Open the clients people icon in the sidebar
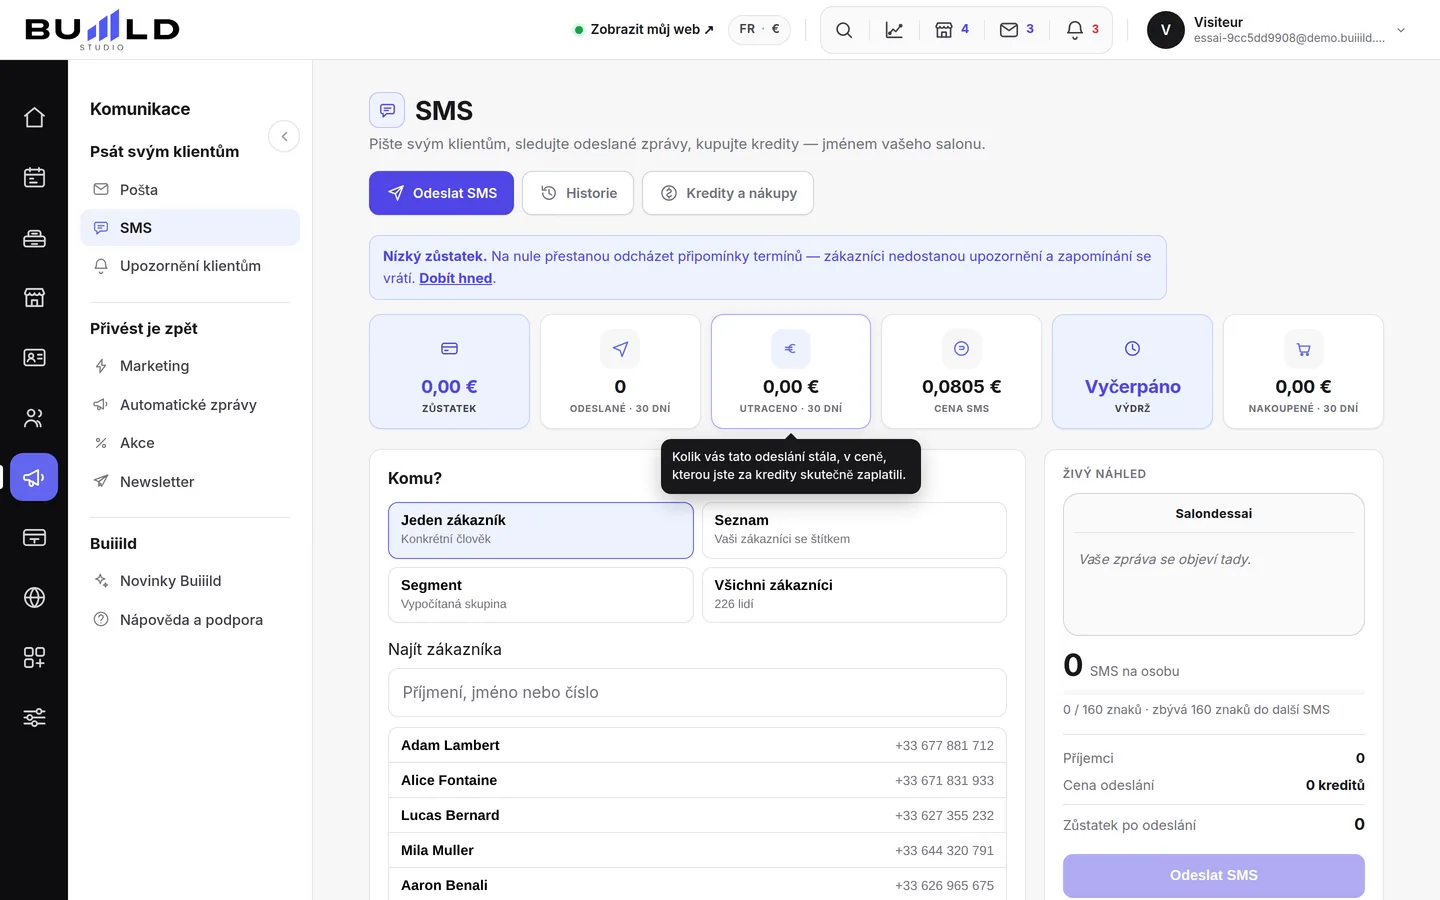Viewport: 1440px width, 900px height. coord(34,418)
